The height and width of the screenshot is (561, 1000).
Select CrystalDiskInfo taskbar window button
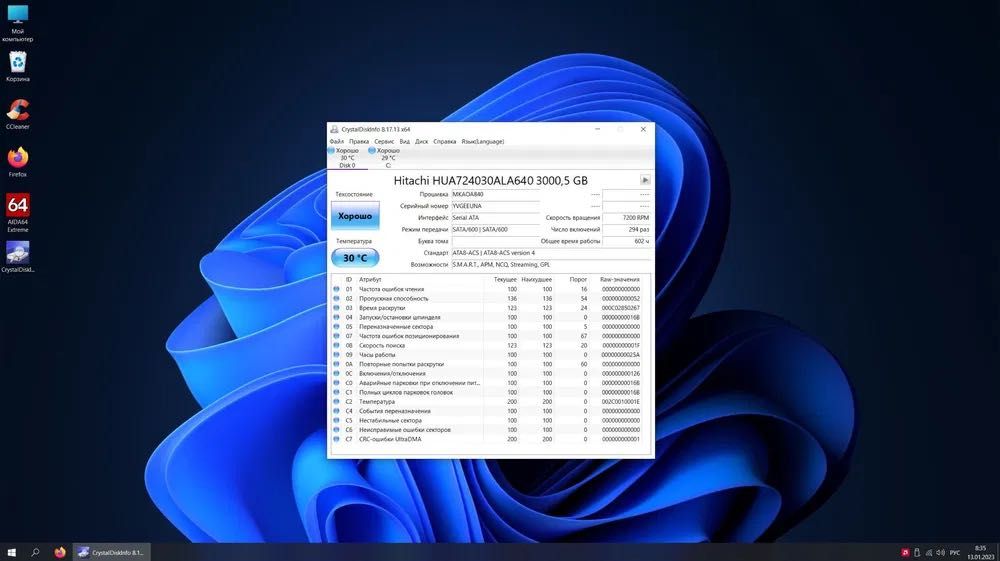point(112,553)
